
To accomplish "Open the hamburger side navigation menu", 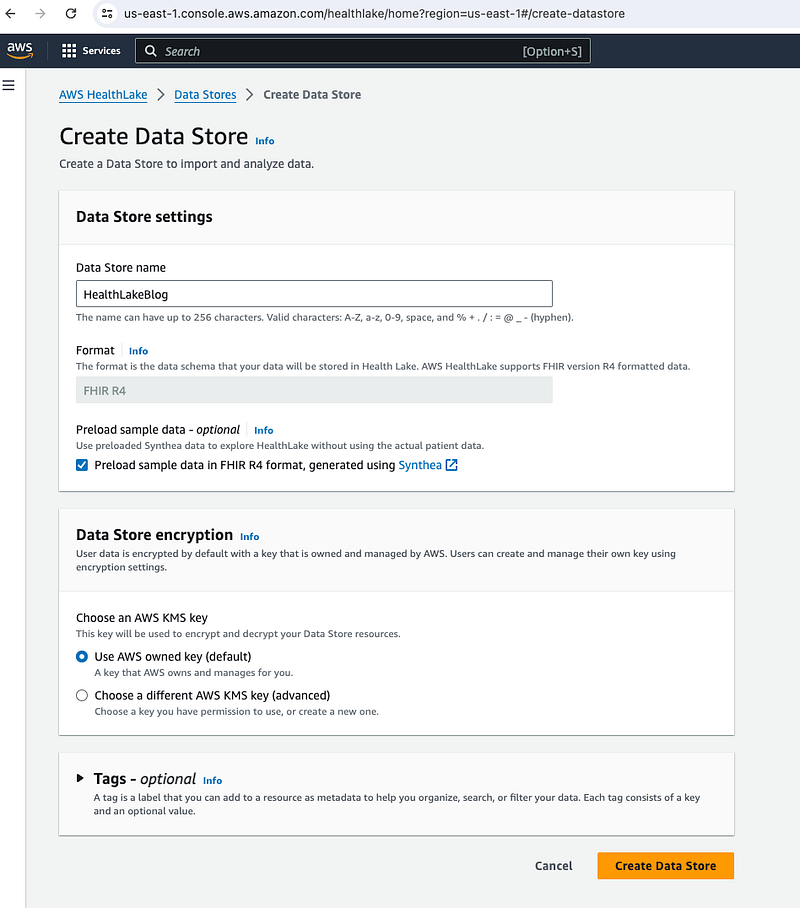I will pos(8,85).
